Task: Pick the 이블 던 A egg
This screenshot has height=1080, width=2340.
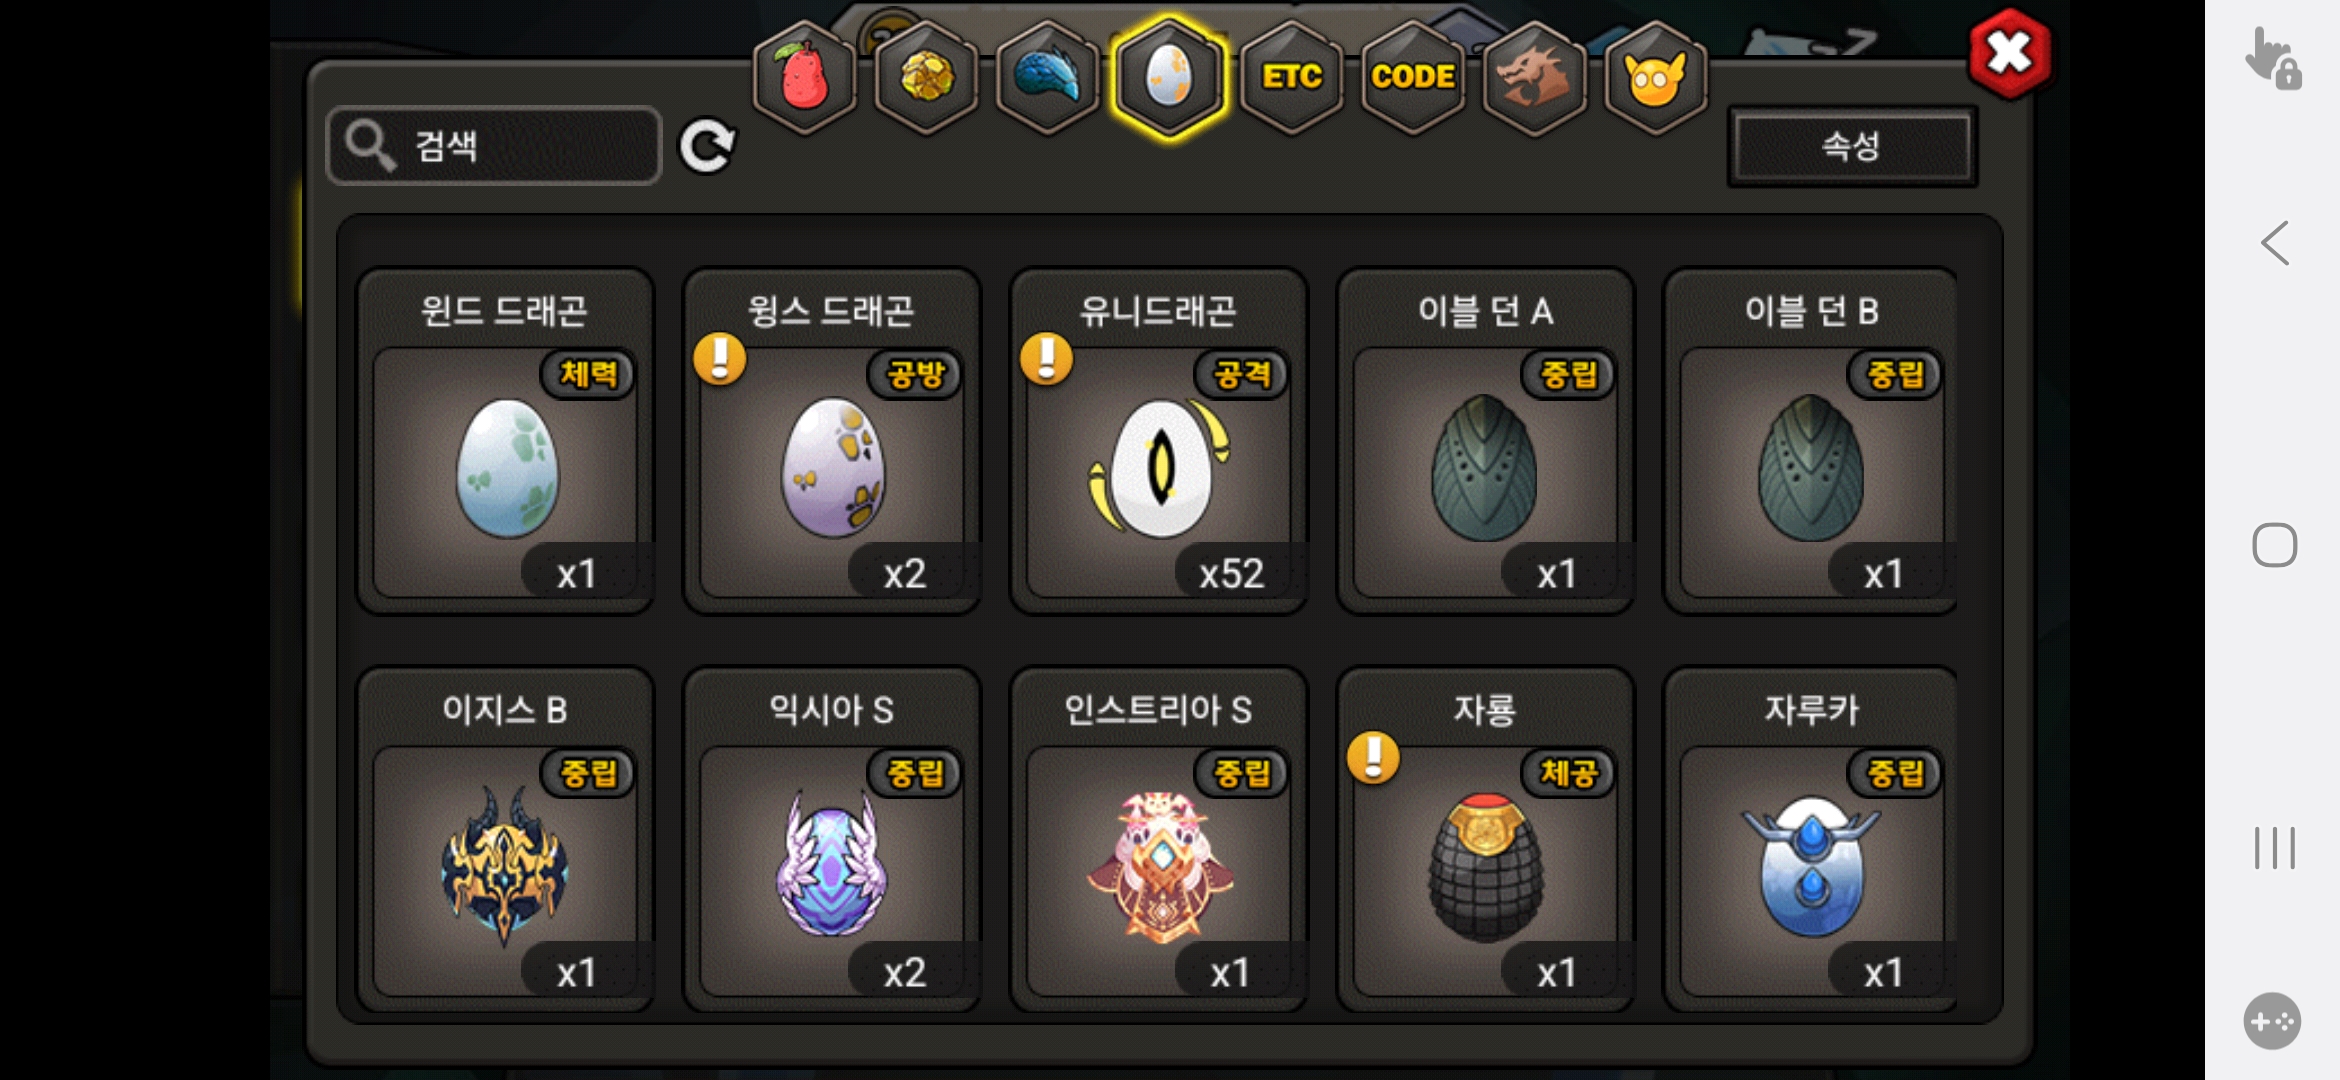Action: (1485, 441)
